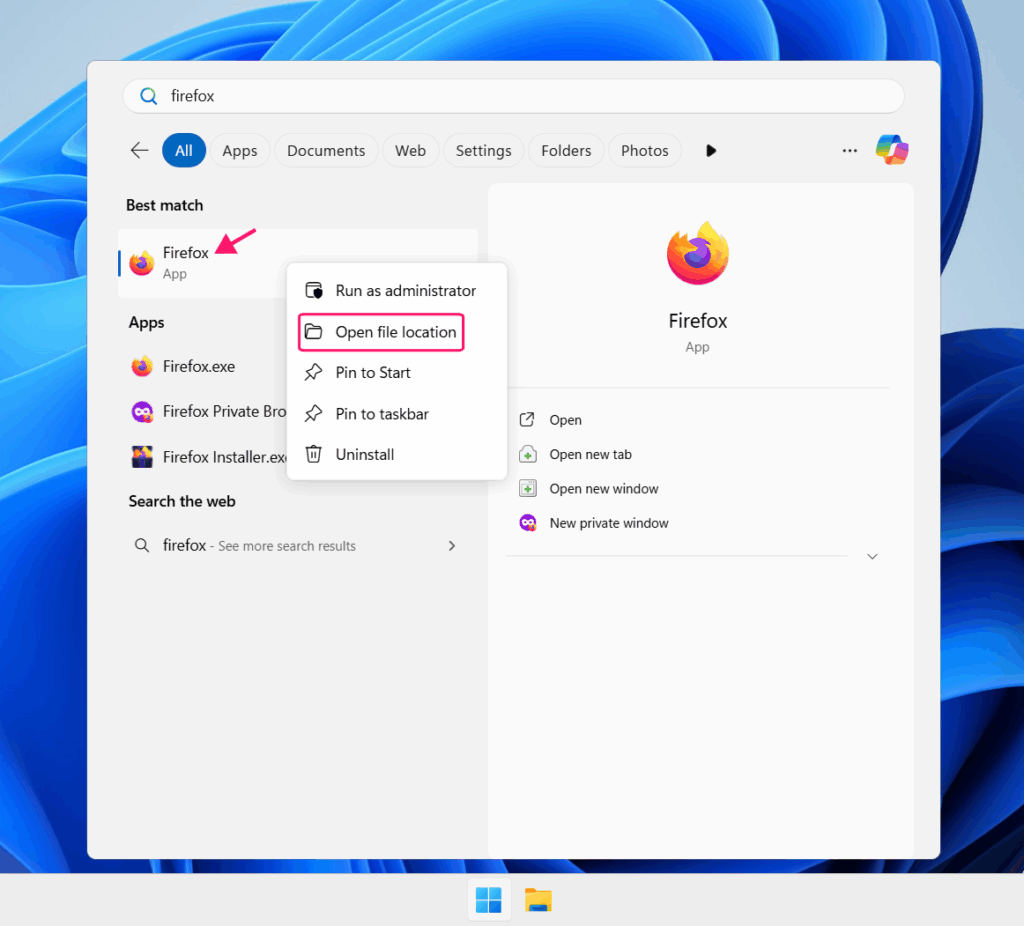The image size is (1024, 926).
Task: Select the Firefox Private Browsing result
Action: point(204,411)
